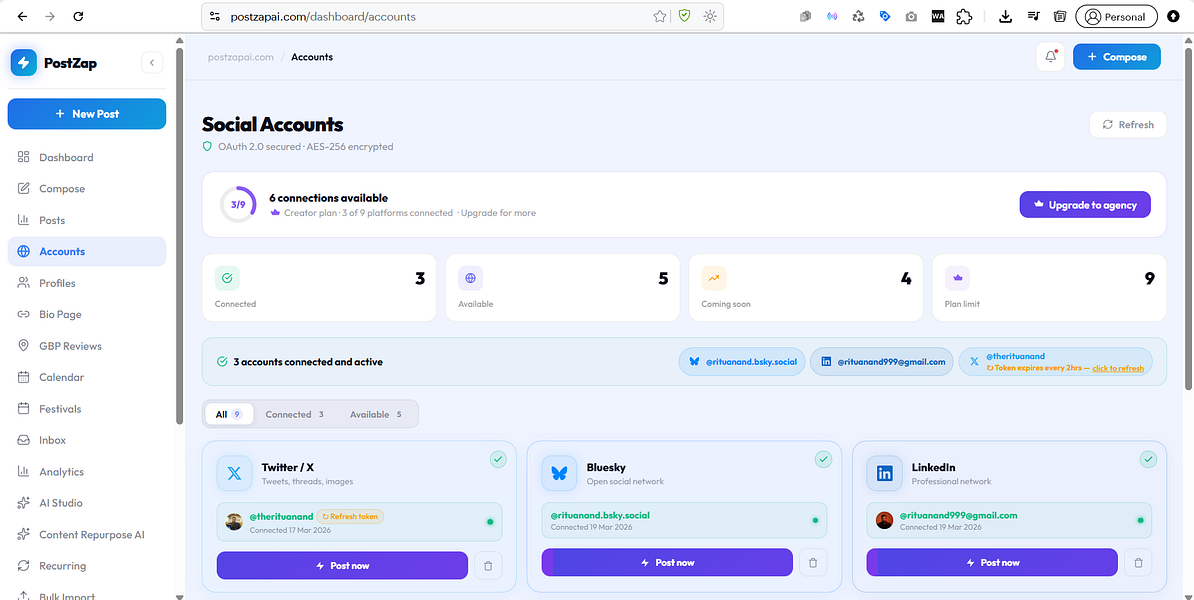Click Post now on LinkedIn card
Screen dimensions: 1194x600
(x=992, y=563)
